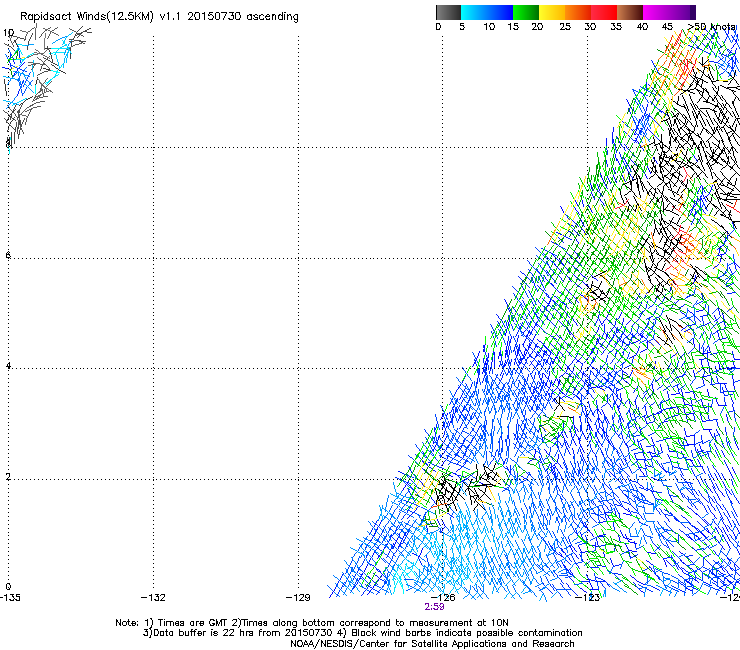This screenshot has width=740, height=650.
Task: Choose the brown 35-40 knots legend segment
Action: tap(630, 12)
